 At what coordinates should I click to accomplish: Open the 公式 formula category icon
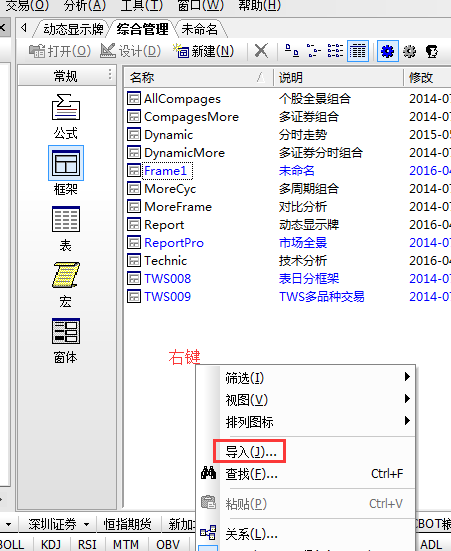pos(66,107)
